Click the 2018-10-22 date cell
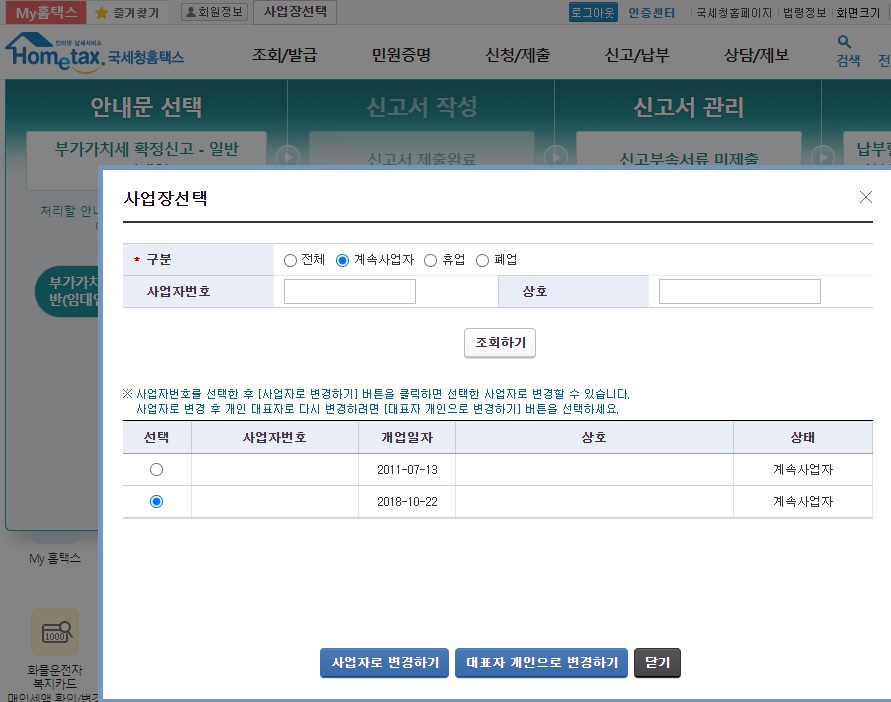The width and height of the screenshot is (891, 702). (x=407, y=501)
